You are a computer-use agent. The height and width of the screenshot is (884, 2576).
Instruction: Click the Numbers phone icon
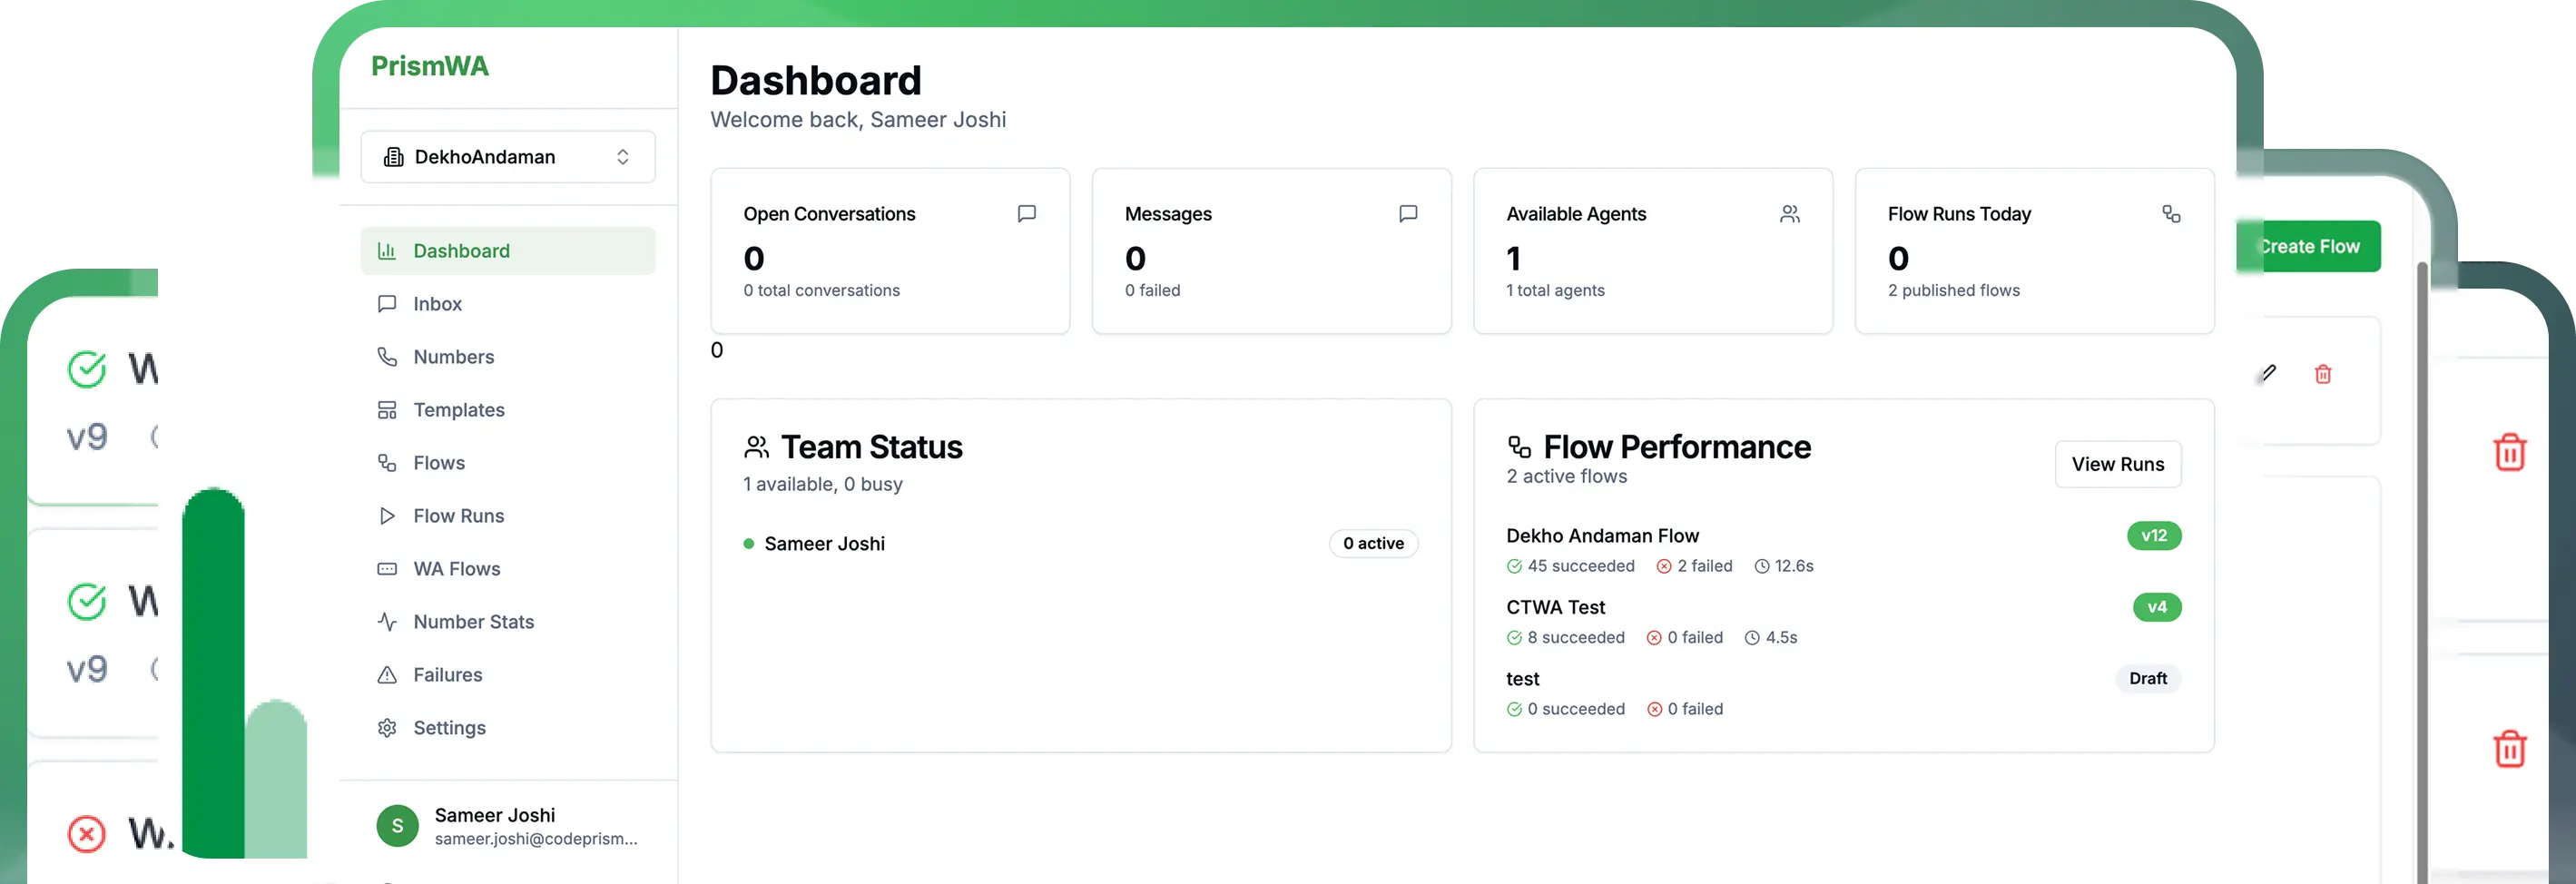click(387, 357)
